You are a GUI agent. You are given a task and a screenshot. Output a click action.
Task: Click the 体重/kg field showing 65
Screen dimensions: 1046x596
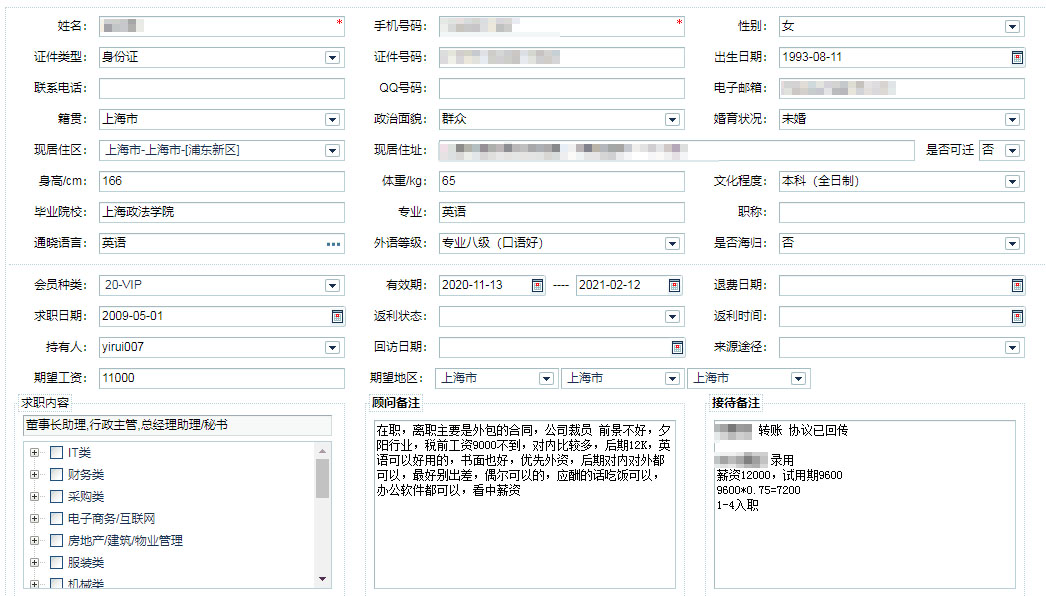[x=562, y=181]
